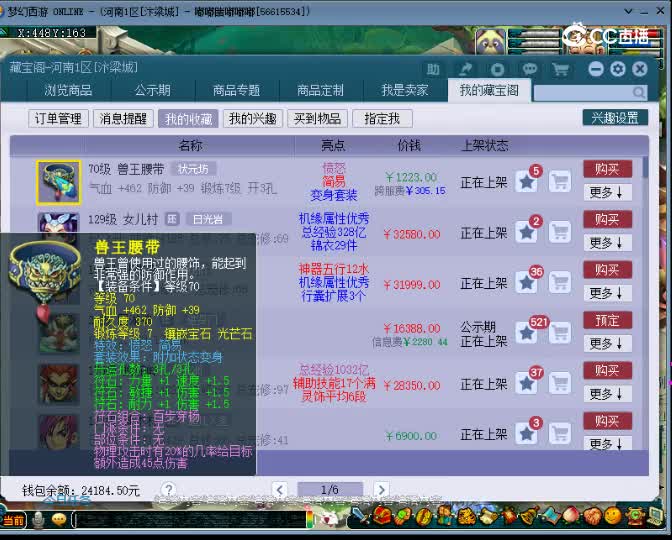
Task: Toggle favorite star on 兽王腰带 row
Action: [526, 182]
